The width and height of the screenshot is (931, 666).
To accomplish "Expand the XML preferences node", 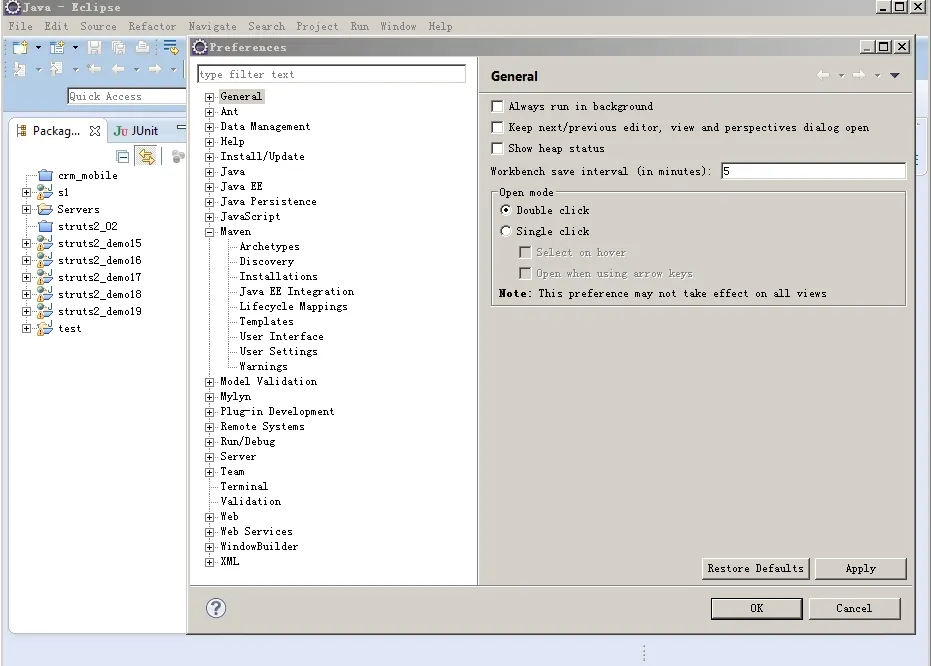I will pyautogui.click(x=210, y=562).
